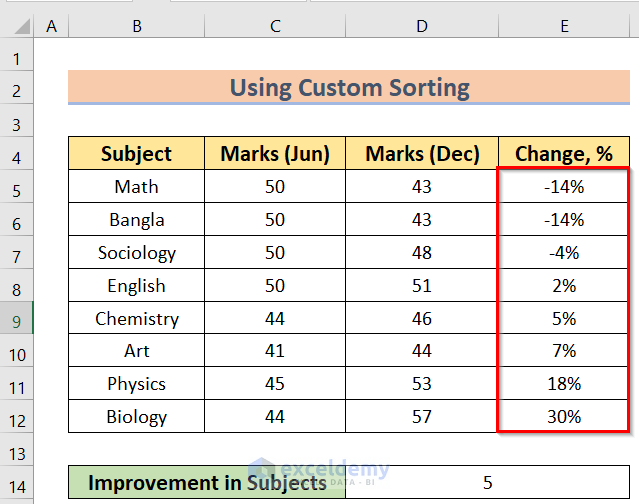Select the column A header
The width and height of the screenshot is (639, 504).
click(x=51, y=26)
